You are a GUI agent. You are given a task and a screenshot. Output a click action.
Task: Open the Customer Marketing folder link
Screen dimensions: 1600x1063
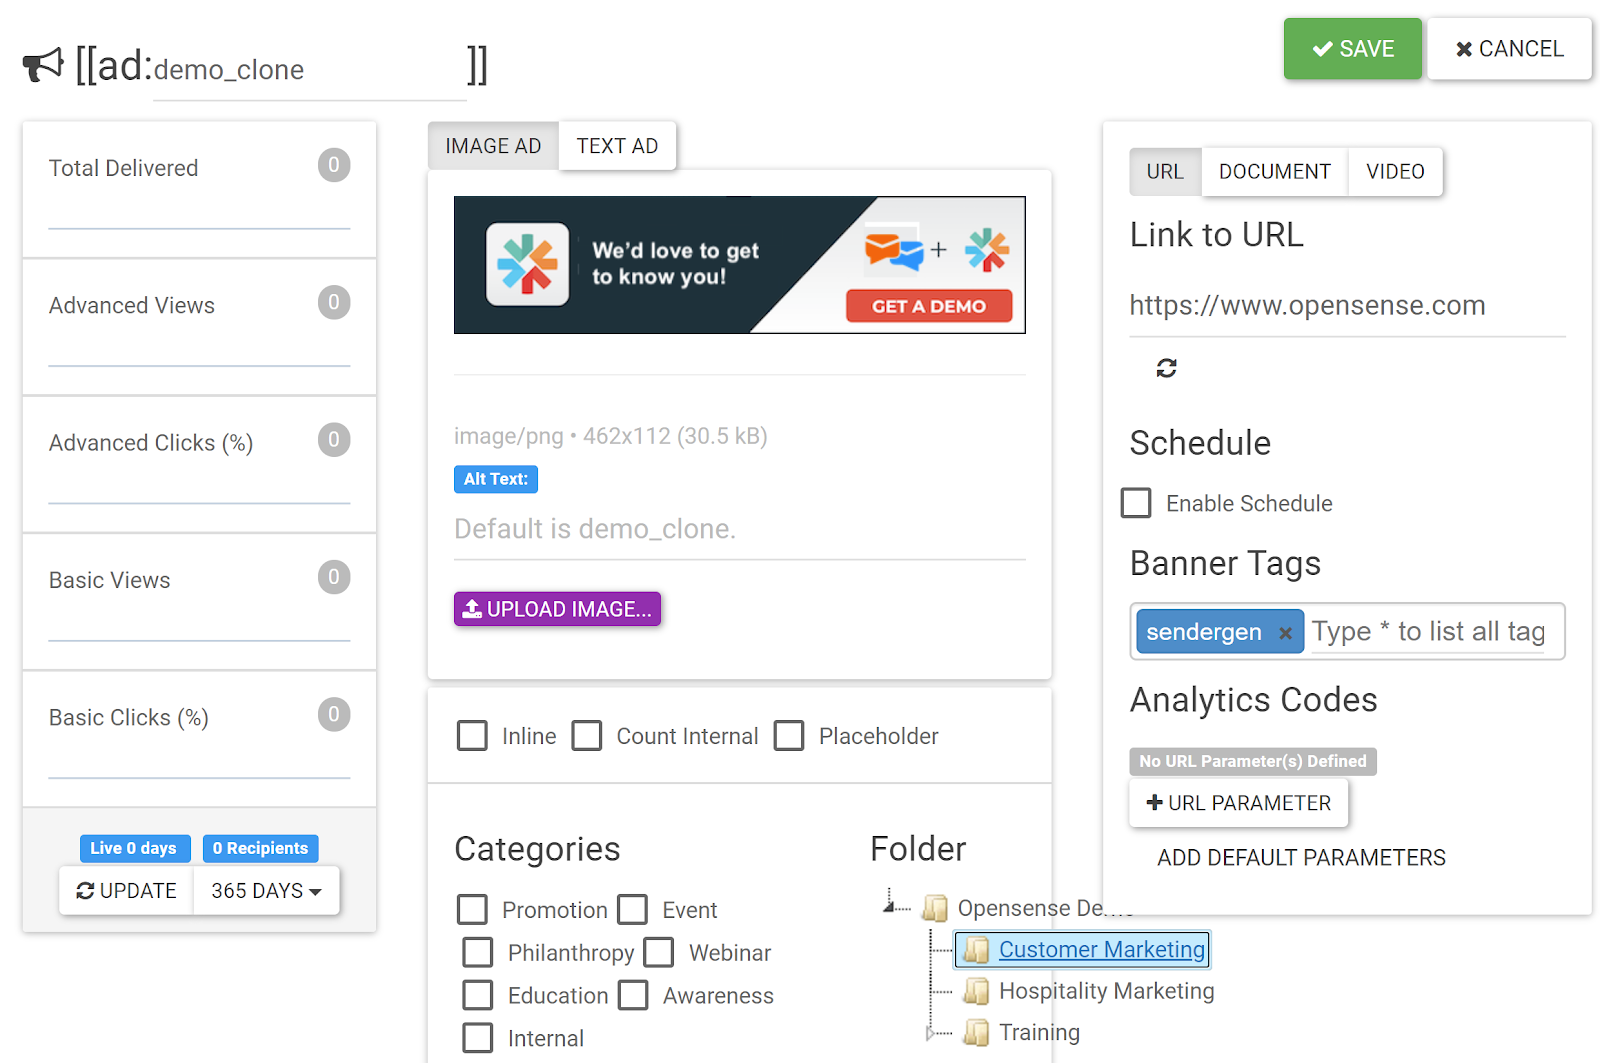pos(1102,950)
